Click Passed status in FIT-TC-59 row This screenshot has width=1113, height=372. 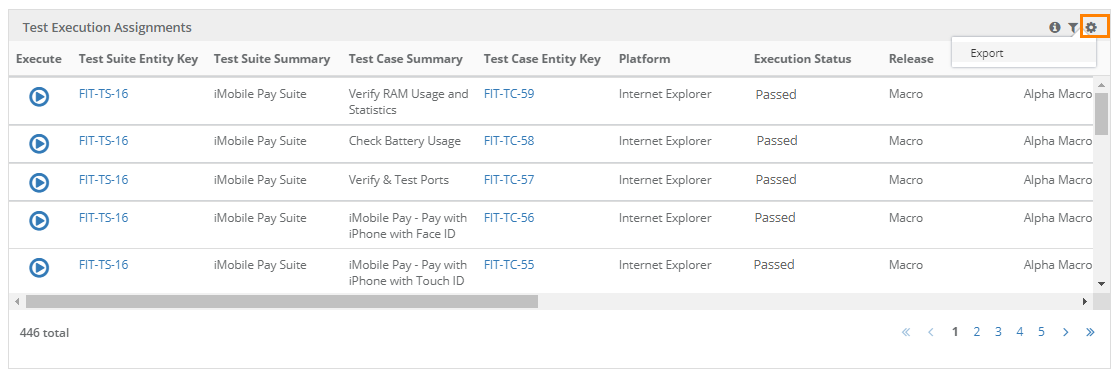776,94
